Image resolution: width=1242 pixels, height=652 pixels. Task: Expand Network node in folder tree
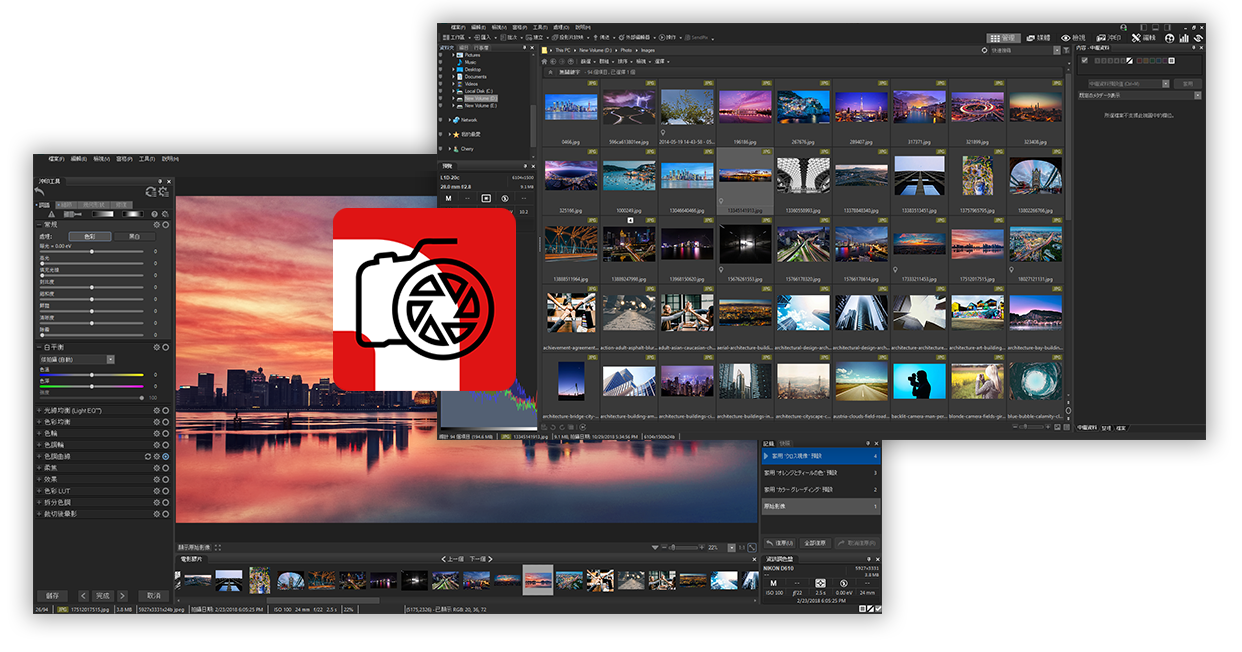[x=452, y=120]
